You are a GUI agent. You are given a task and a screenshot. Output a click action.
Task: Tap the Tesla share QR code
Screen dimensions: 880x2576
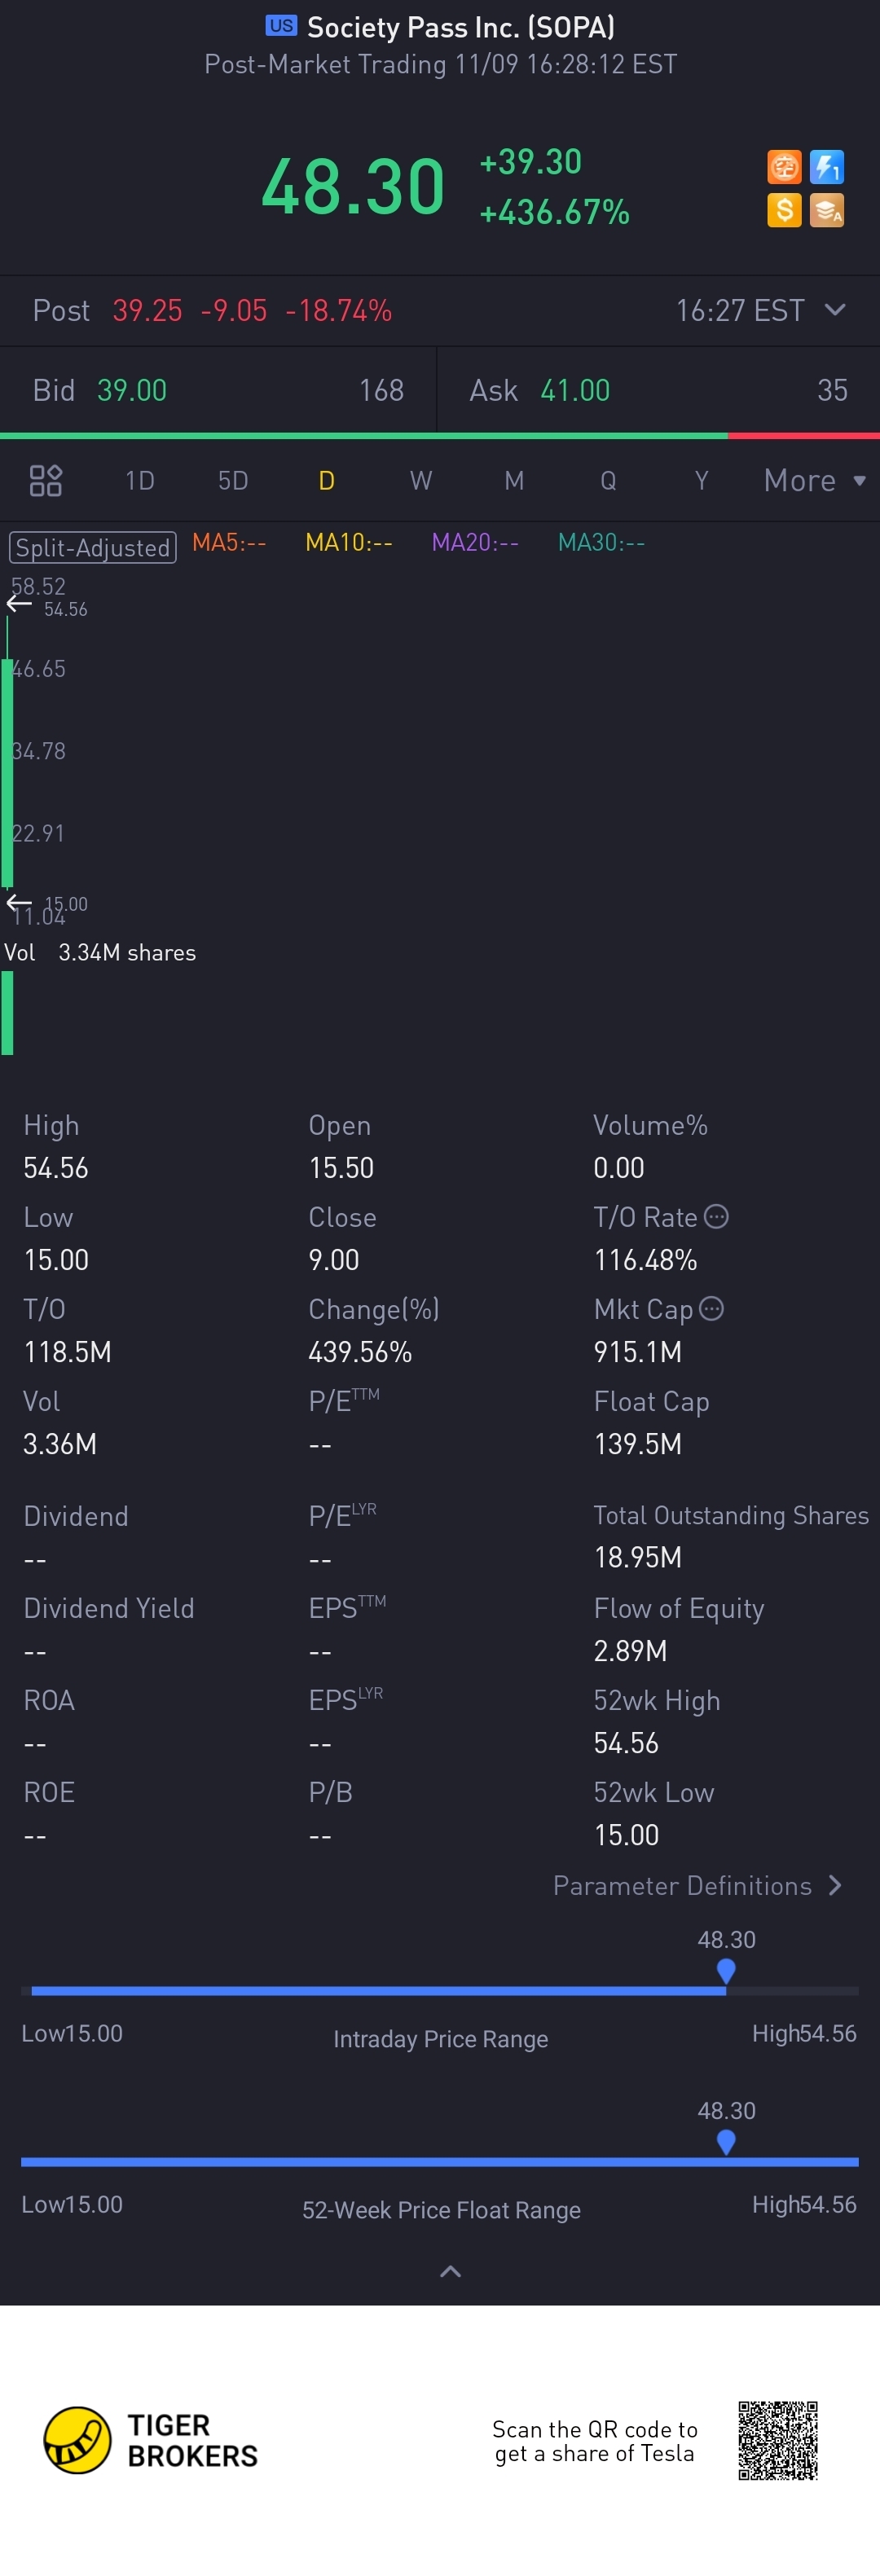778,2440
